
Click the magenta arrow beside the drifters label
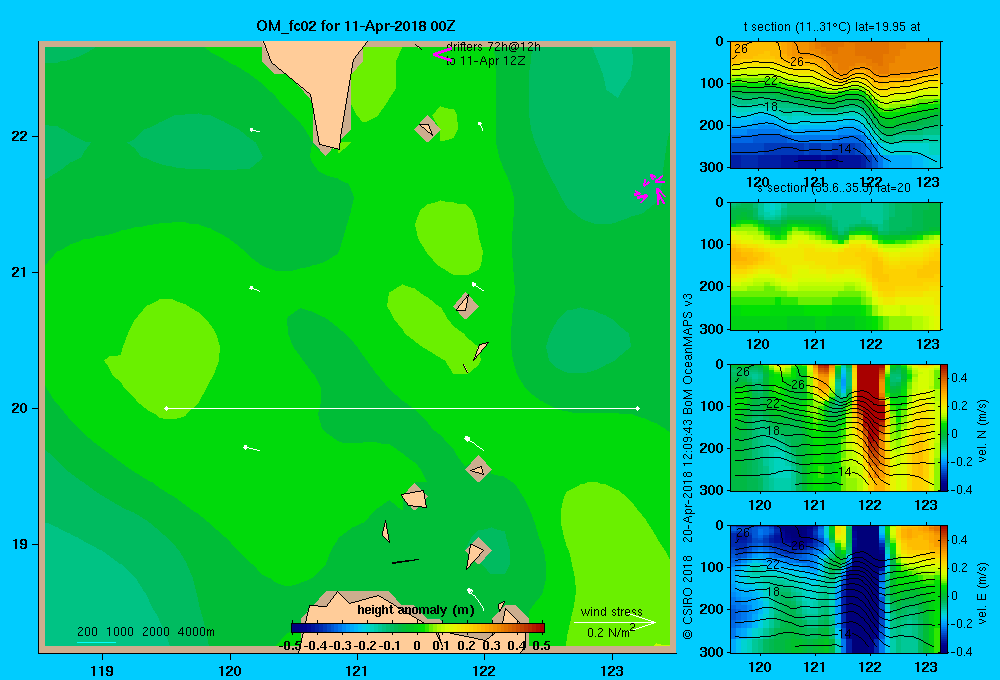[x=441, y=54]
